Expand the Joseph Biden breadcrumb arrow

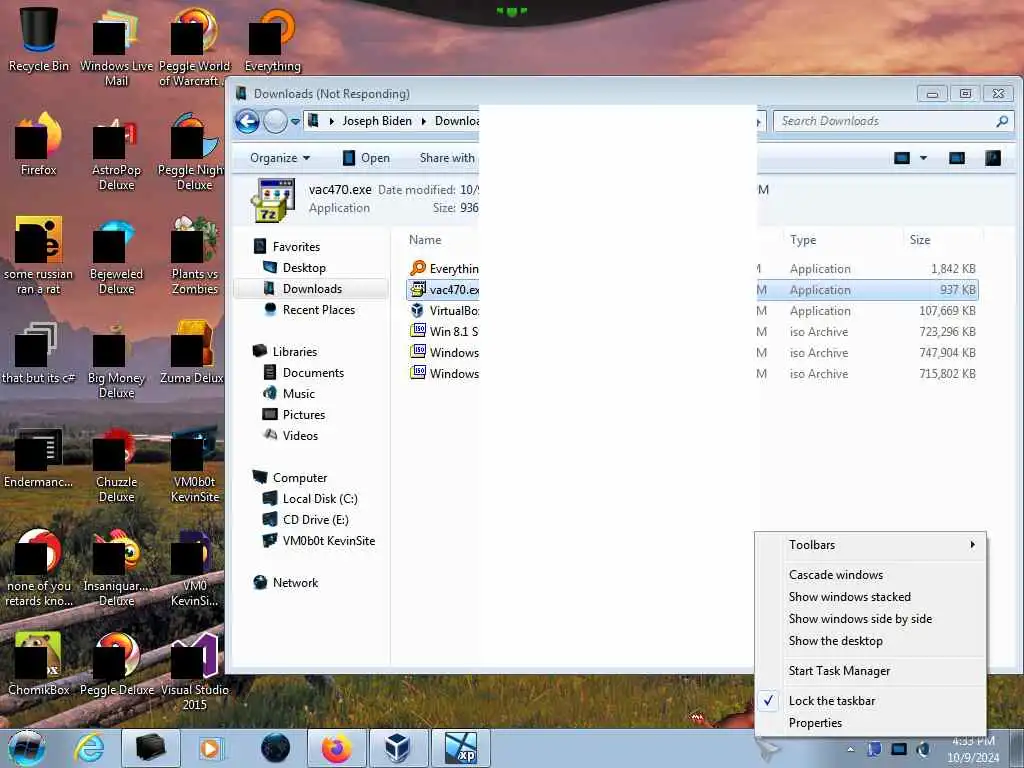[x=423, y=121]
